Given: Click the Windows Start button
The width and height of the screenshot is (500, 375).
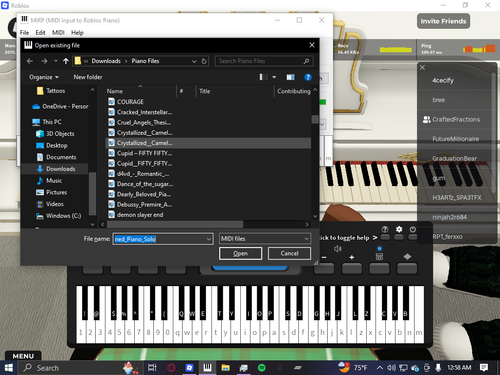Looking at the screenshot, I should (x=9, y=368).
